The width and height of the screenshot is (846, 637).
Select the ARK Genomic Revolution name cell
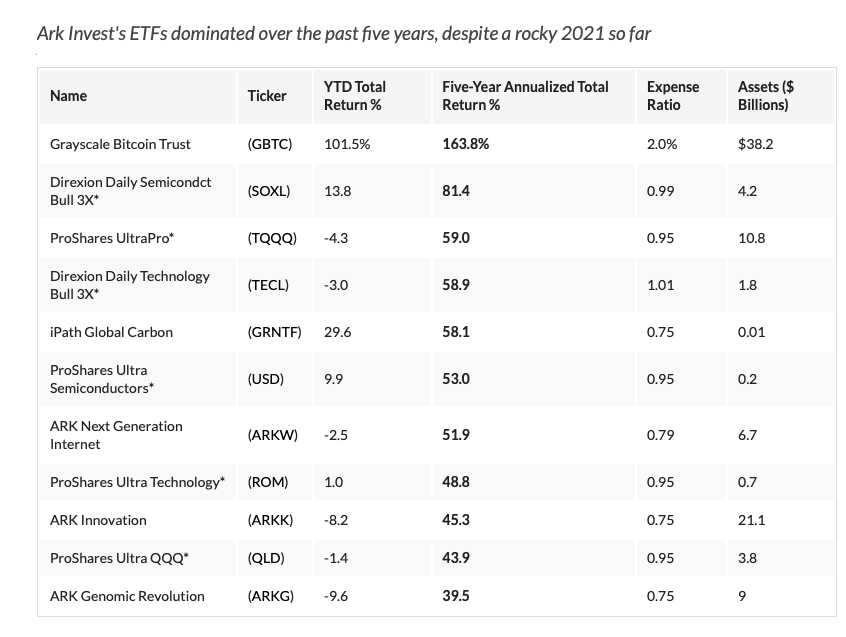(x=127, y=596)
